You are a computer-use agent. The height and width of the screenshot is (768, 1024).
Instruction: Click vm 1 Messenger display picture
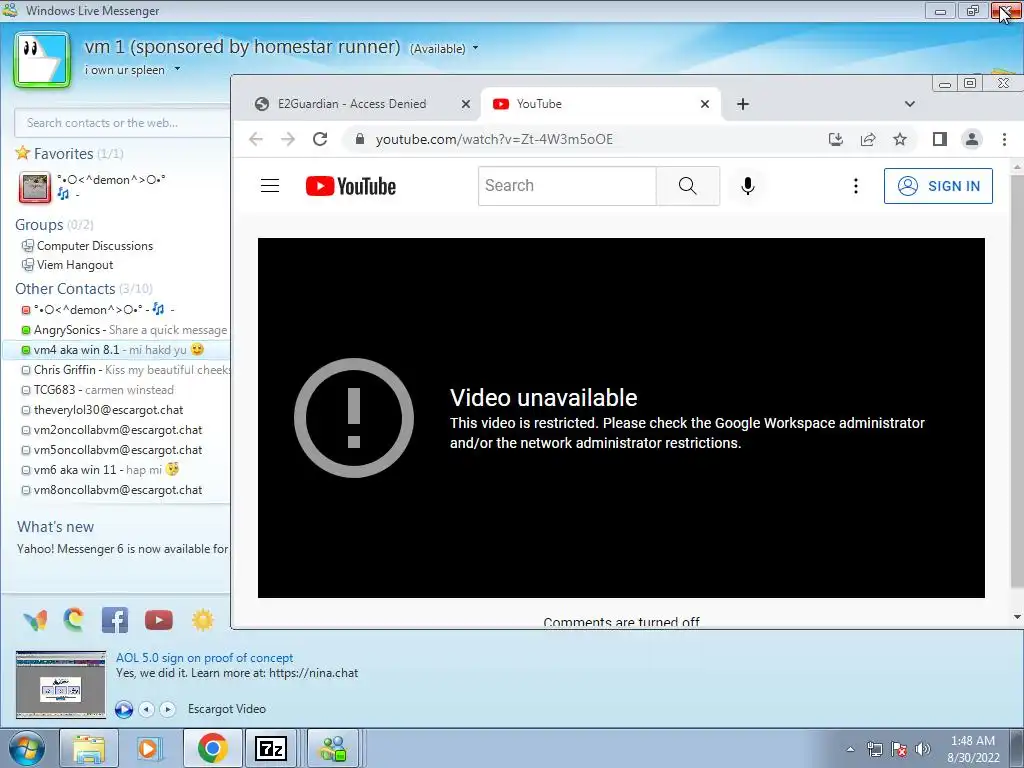tap(42, 59)
